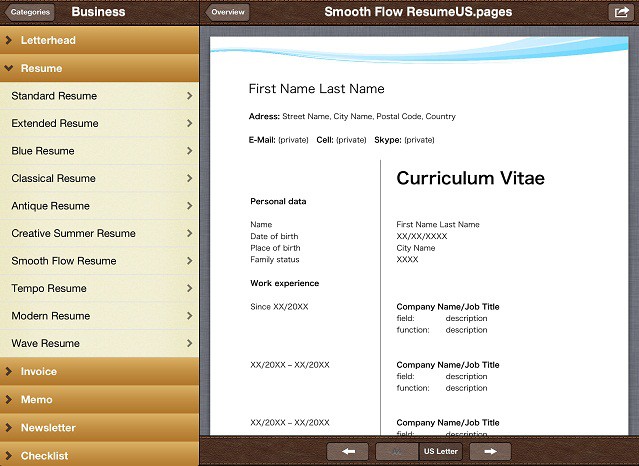639x466 pixels.
Task: Expand the Invoice section
Action: (x=99, y=371)
